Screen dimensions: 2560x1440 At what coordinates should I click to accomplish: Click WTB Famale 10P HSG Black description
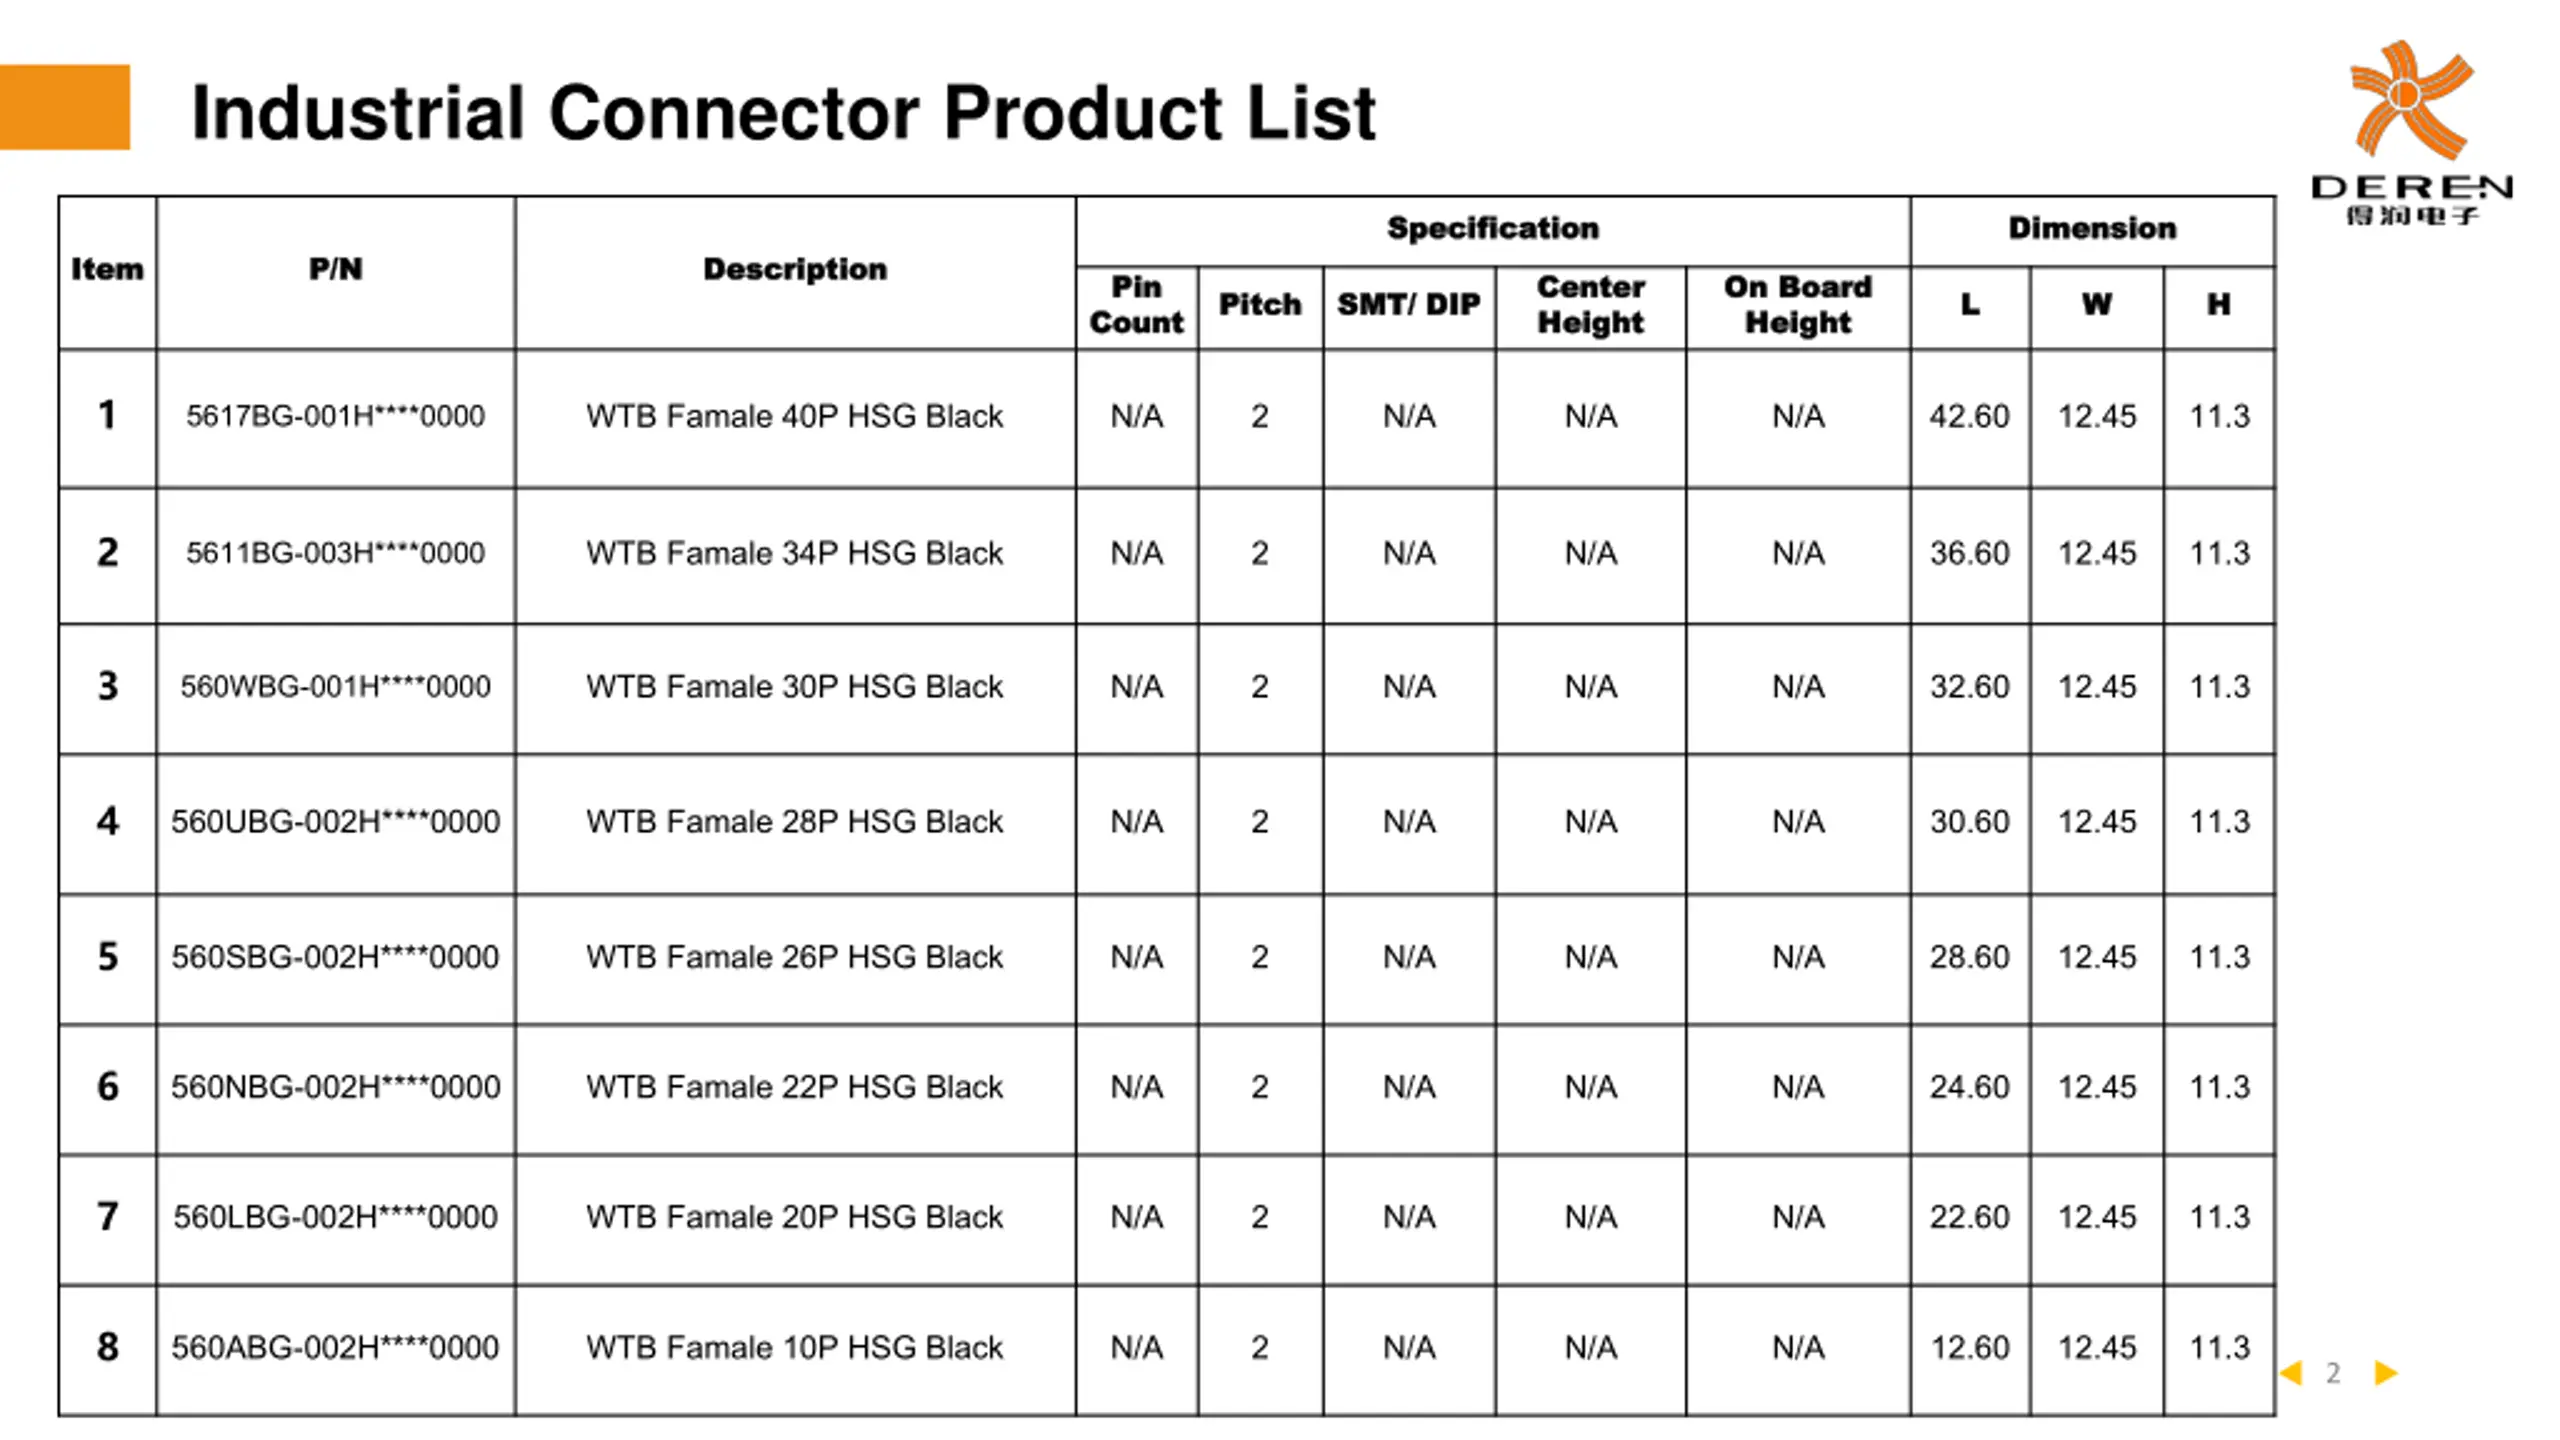(x=795, y=1348)
